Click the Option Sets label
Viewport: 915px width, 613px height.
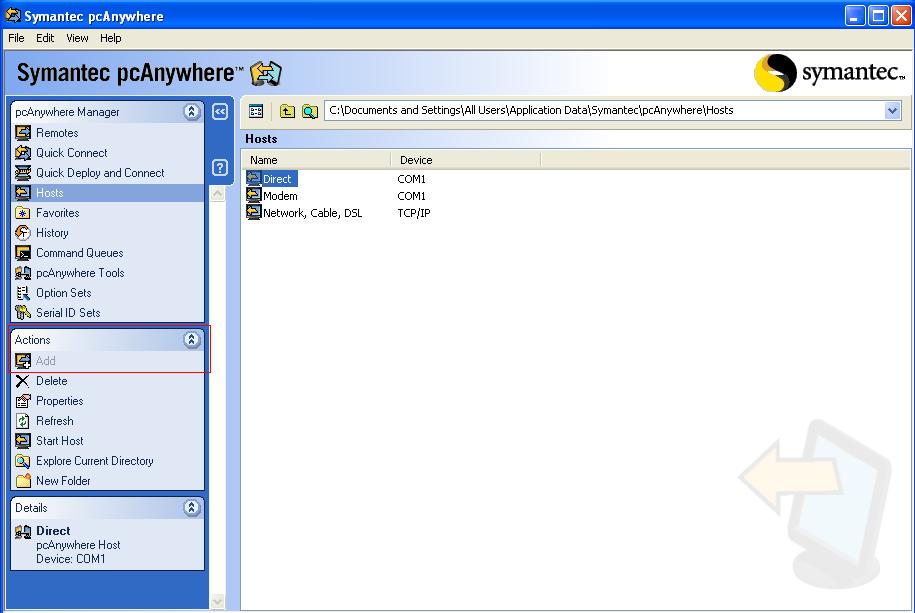[64, 293]
